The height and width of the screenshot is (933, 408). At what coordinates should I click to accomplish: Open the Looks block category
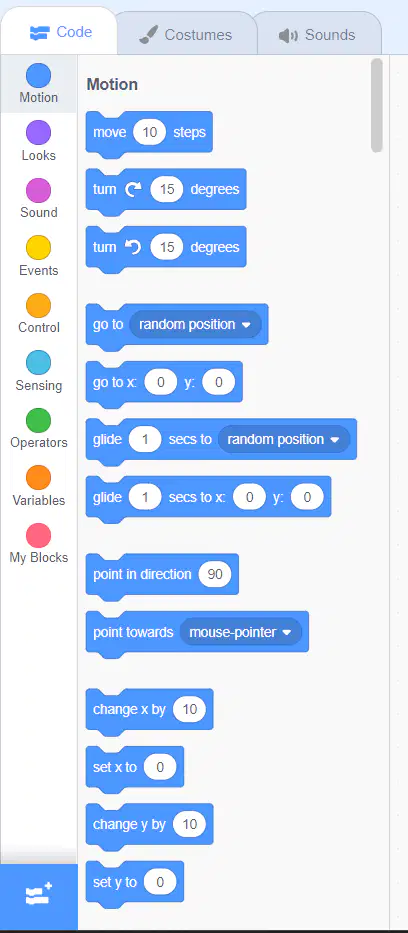point(39,141)
